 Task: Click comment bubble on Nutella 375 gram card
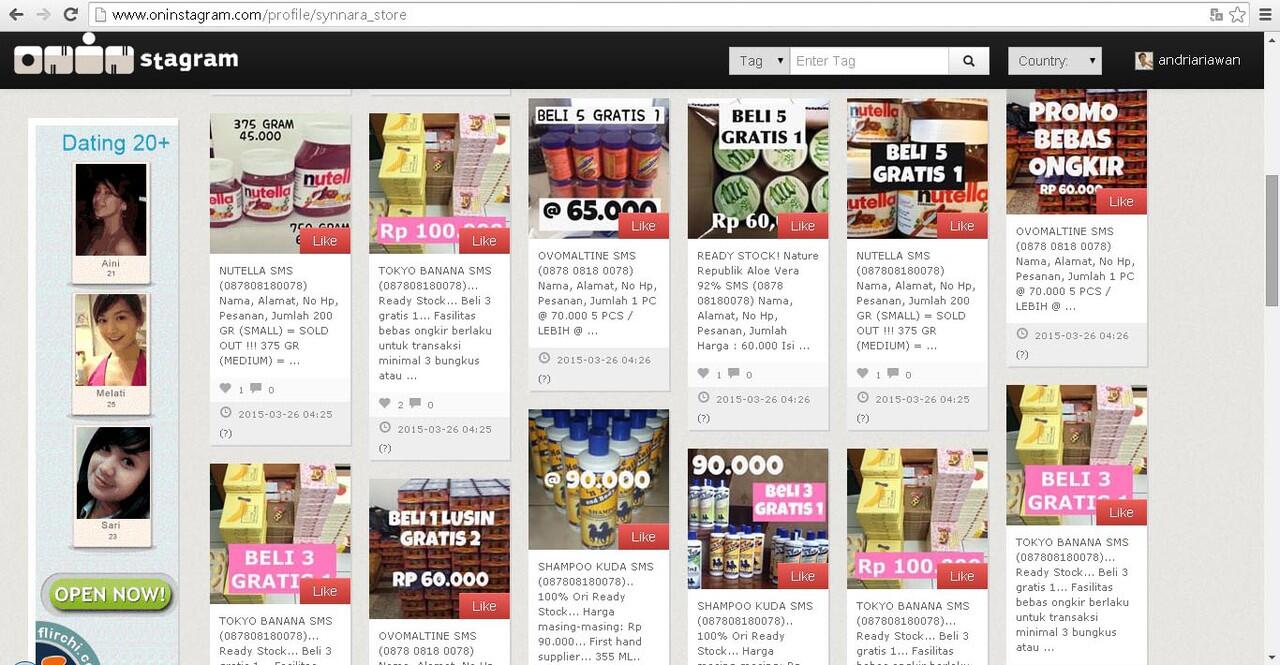(256, 389)
